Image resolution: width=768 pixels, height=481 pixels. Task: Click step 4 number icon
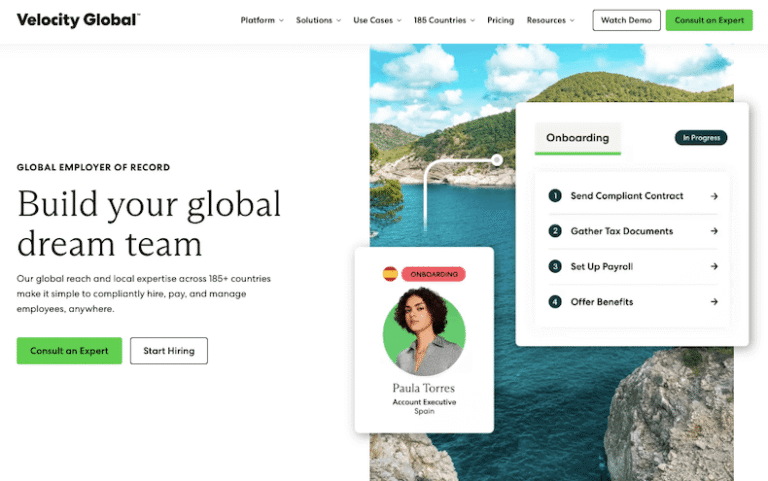click(555, 301)
